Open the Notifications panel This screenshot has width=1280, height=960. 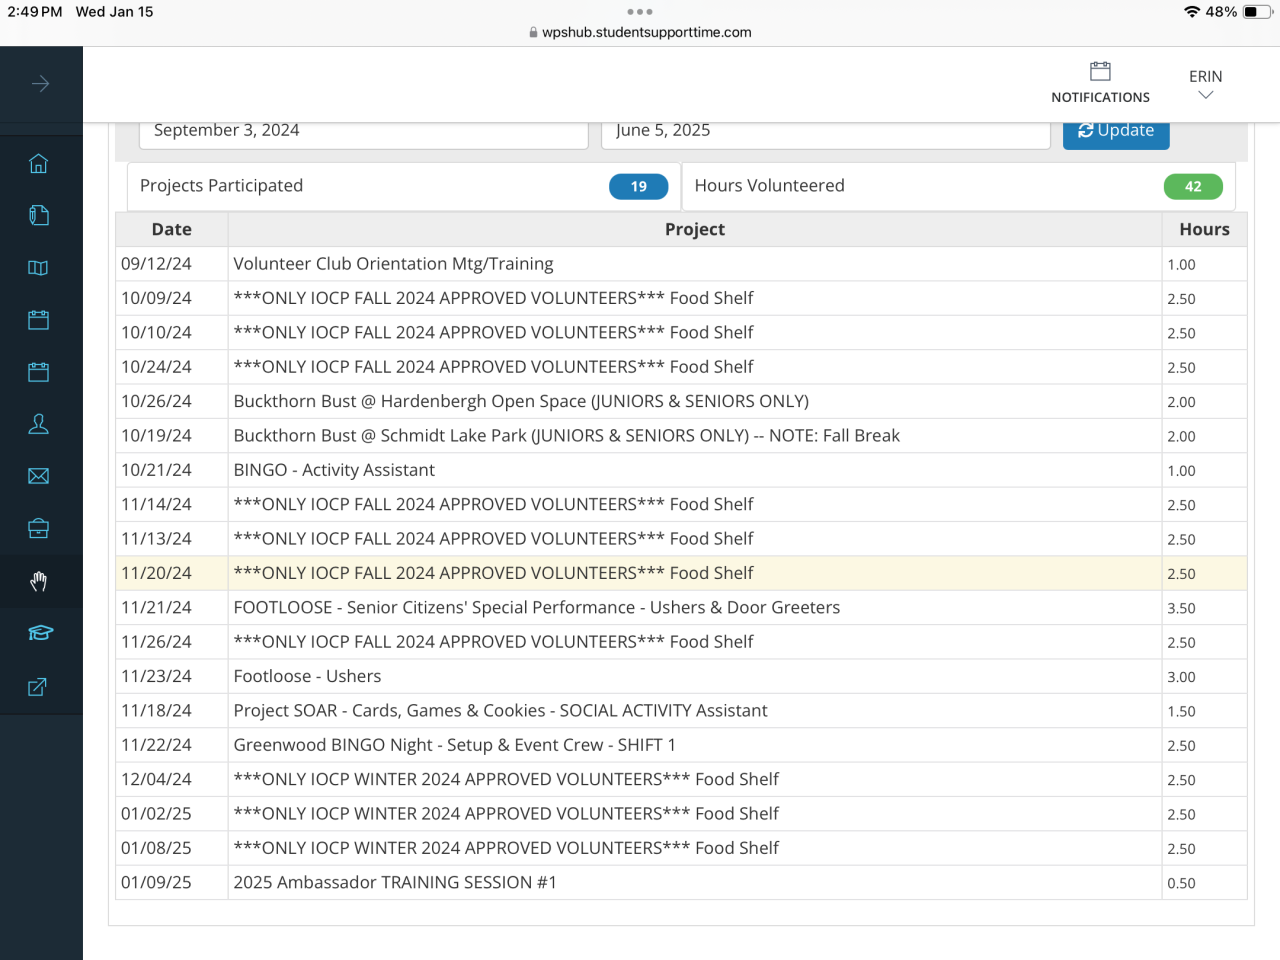click(1100, 82)
